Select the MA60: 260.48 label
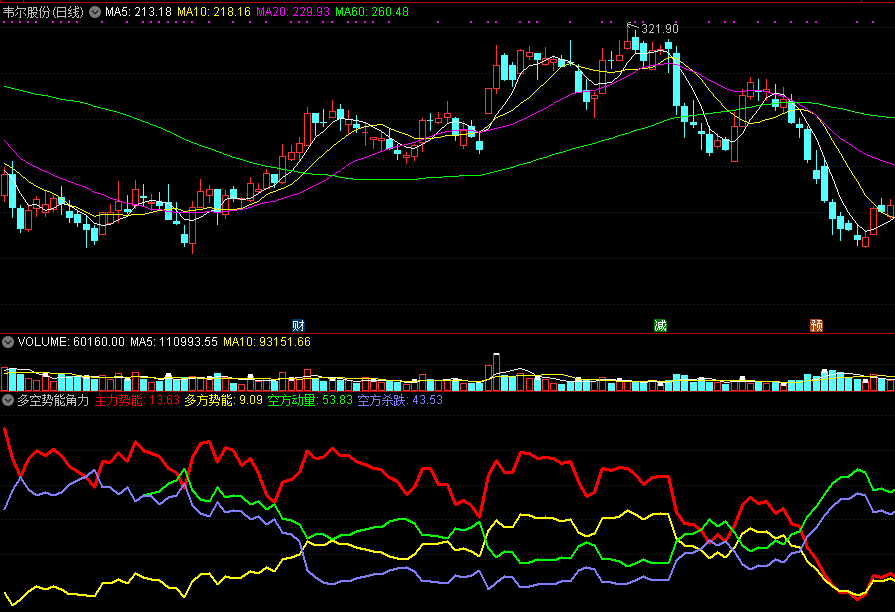The image size is (895, 612). click(x=372, y=12)
